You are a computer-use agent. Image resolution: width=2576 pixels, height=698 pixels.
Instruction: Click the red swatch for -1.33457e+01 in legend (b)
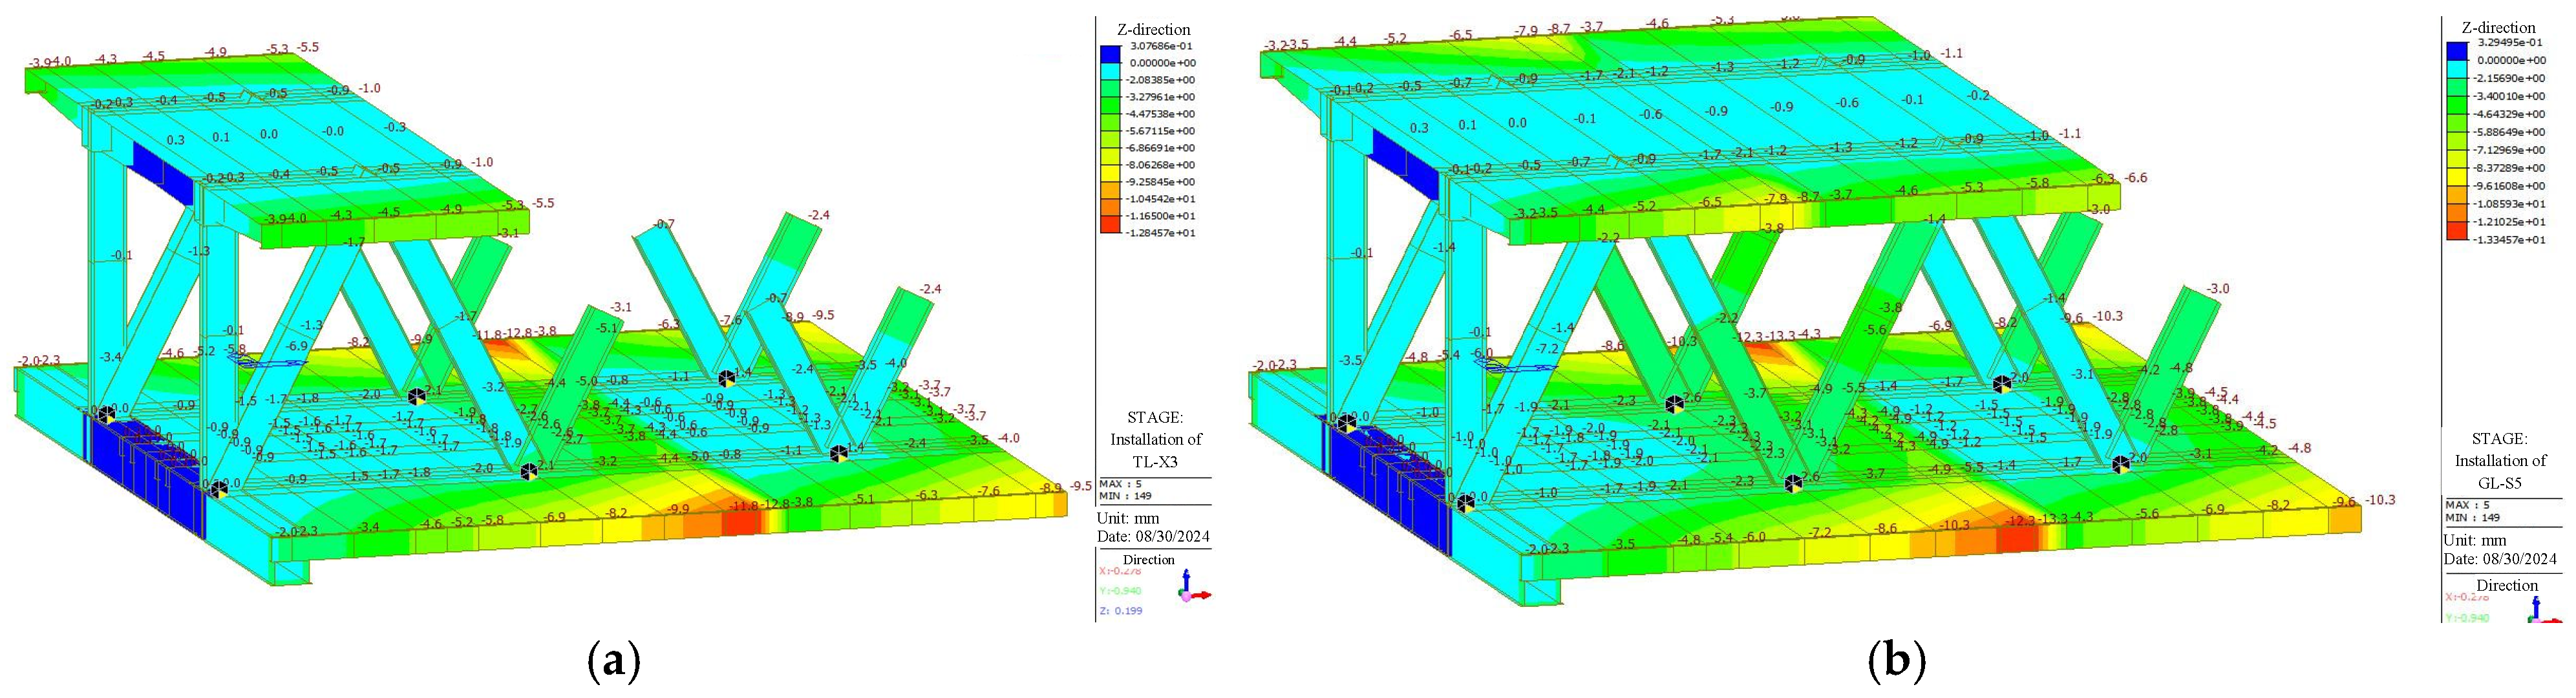pos(2457,230)
